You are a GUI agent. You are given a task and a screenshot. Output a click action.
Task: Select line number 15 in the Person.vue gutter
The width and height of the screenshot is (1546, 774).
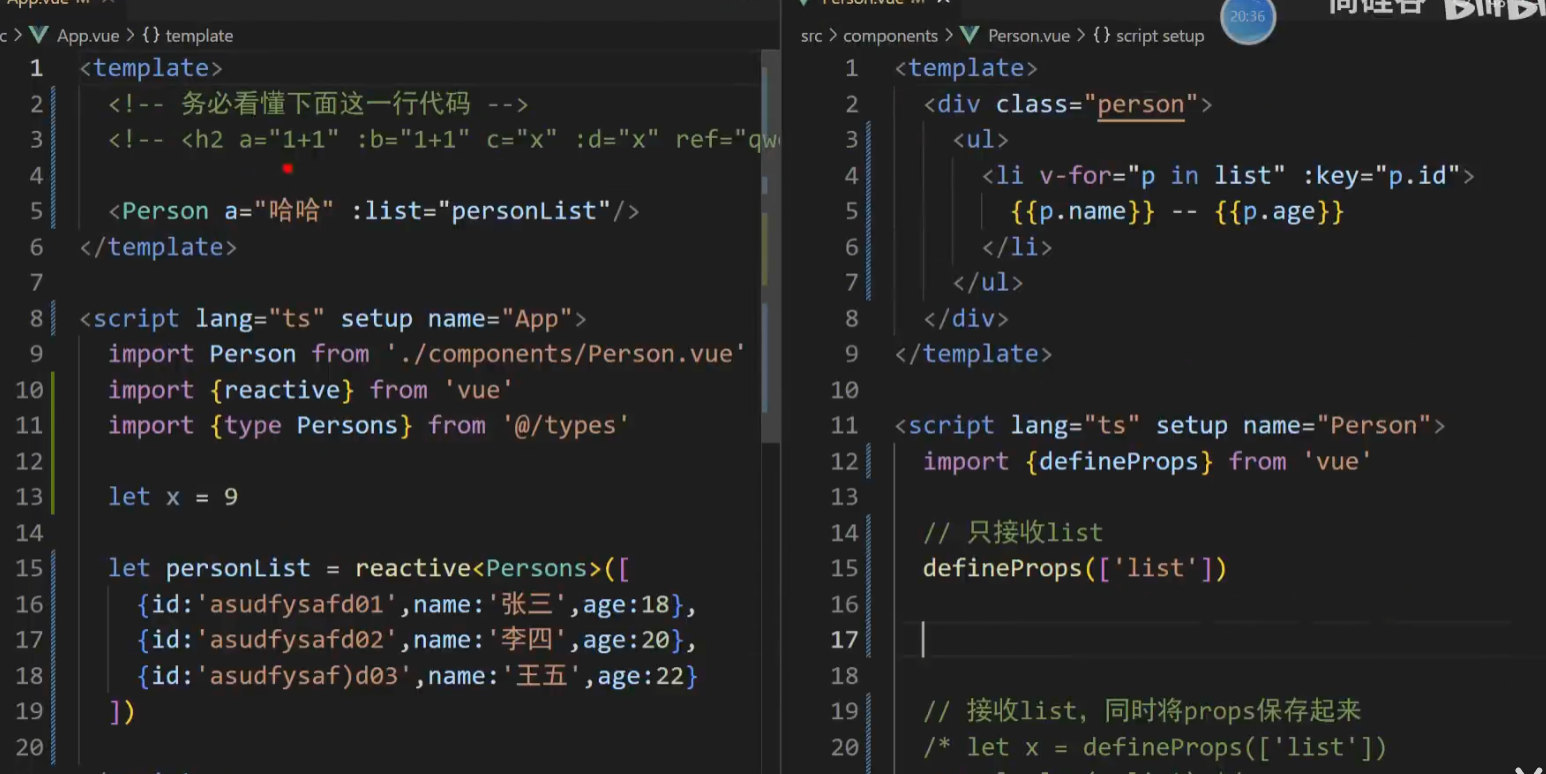845,568
